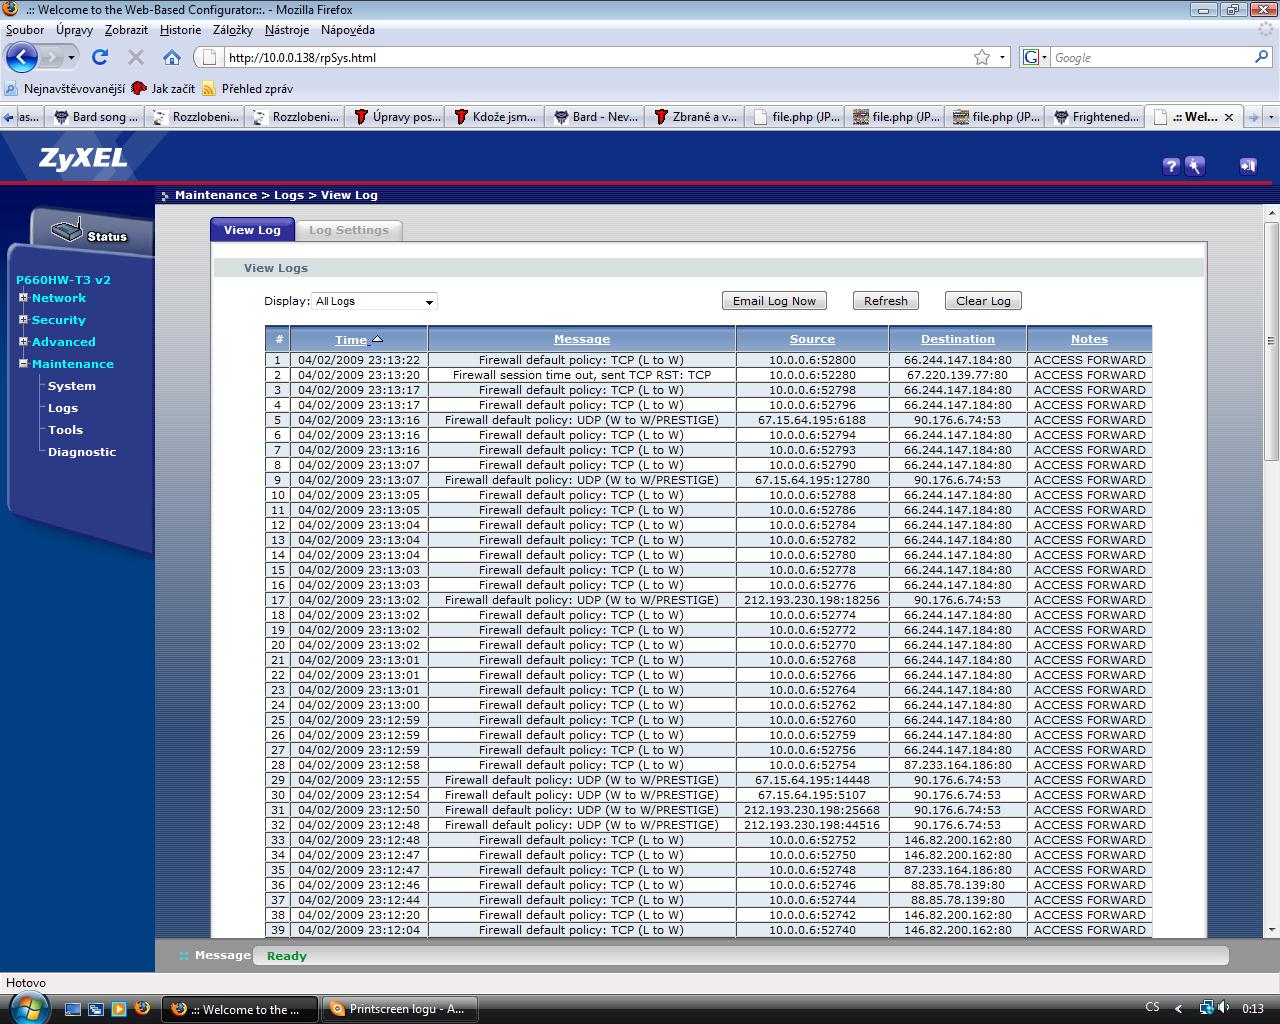Open the wizard icon in ZyXEL header
Screen dimensions: 1280x1024
(x=1195, y=166)
